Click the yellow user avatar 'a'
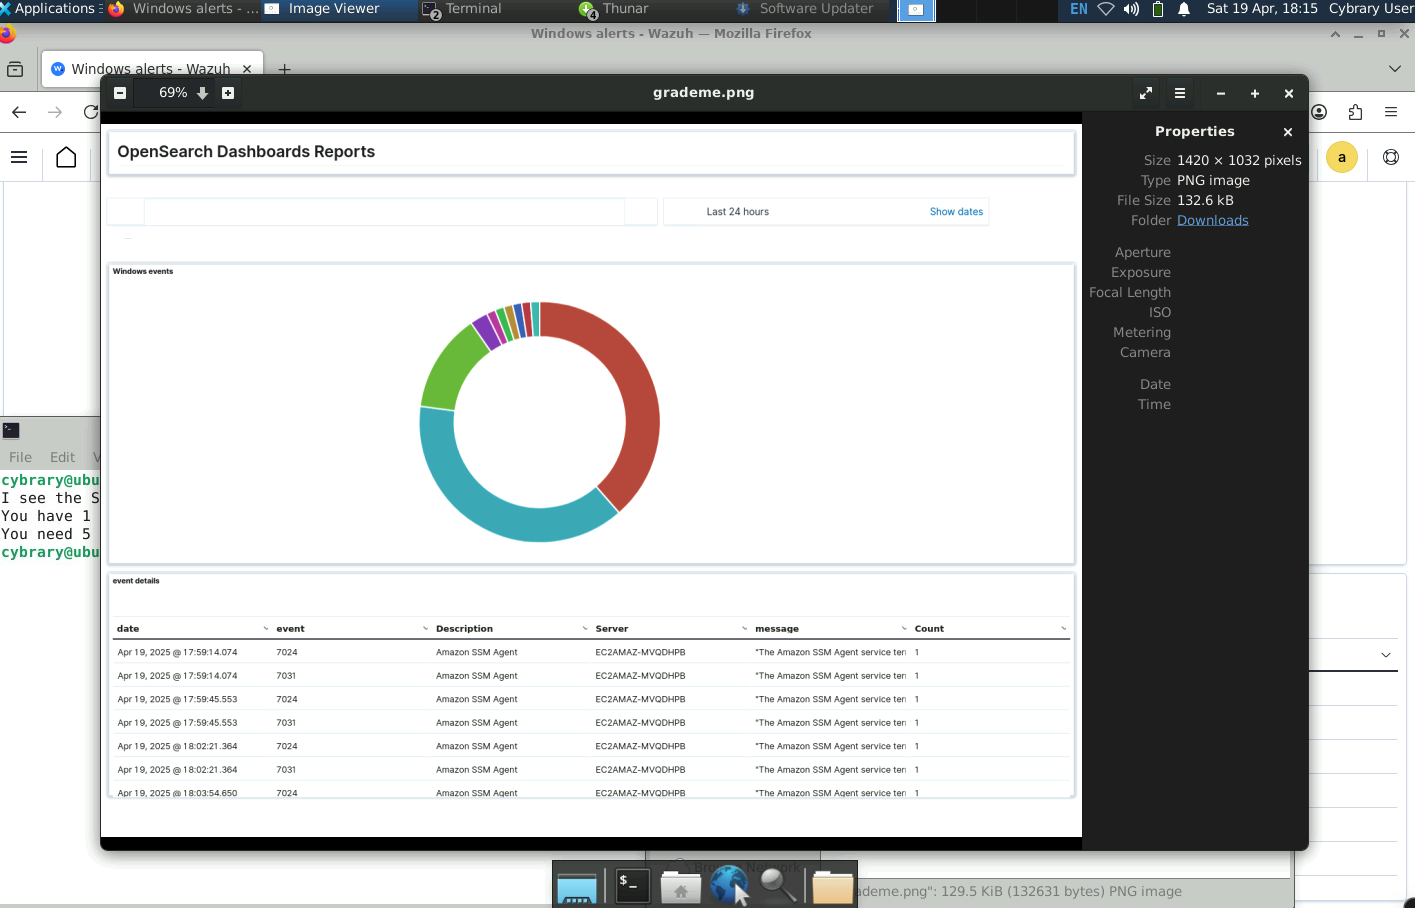This screenshot has height=908, width=1415. [x=1341, y=157]
